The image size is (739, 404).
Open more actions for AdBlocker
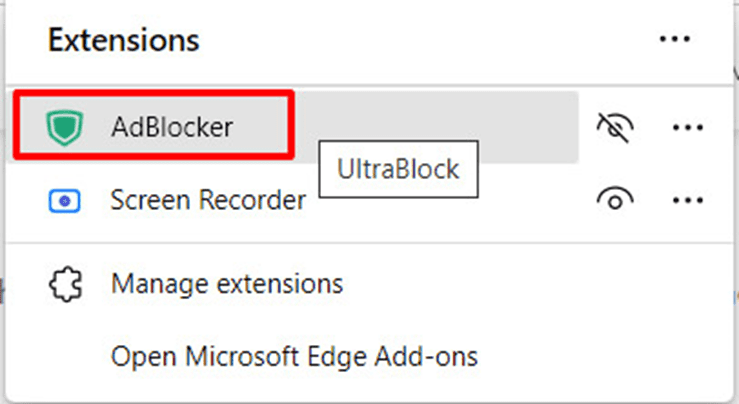click(688, 127)
